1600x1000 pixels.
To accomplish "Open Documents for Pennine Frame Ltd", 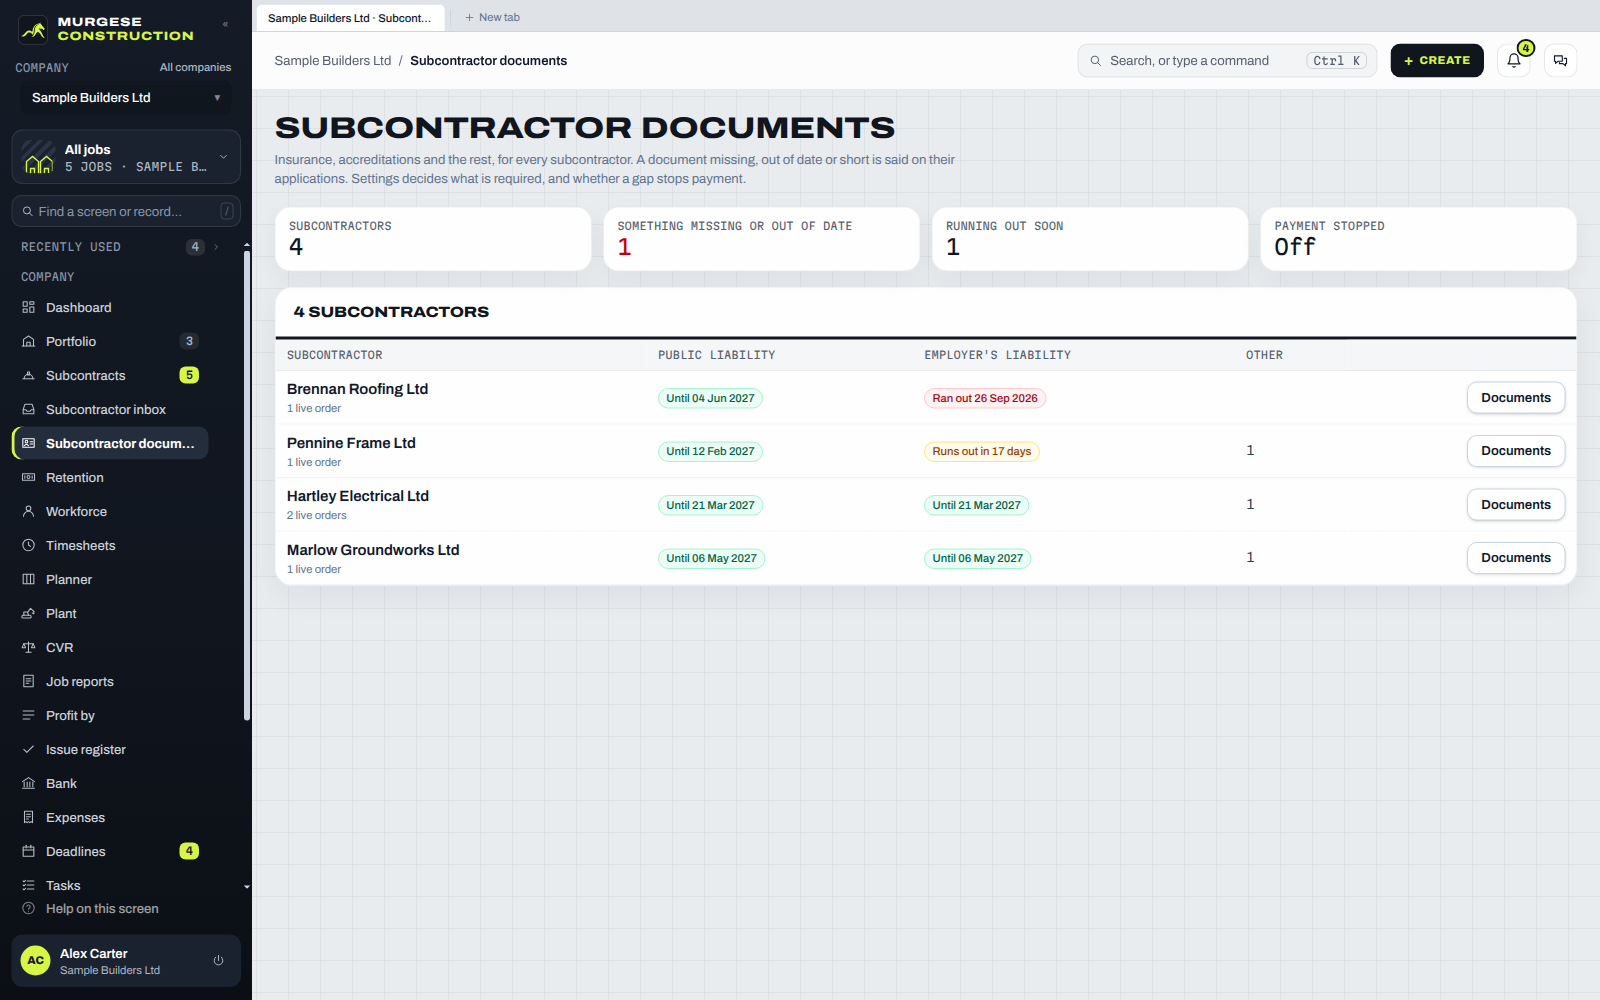I will click(1516, 451).
